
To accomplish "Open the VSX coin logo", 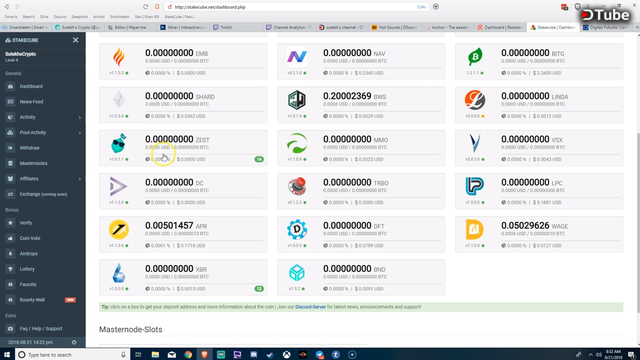I will click(475, 143).
